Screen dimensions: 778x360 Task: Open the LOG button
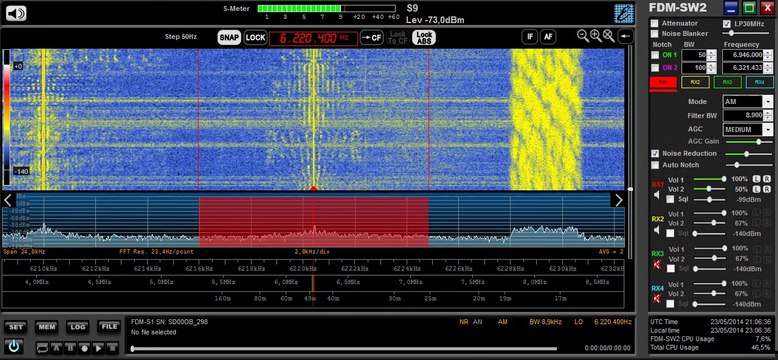coord(77,327)
